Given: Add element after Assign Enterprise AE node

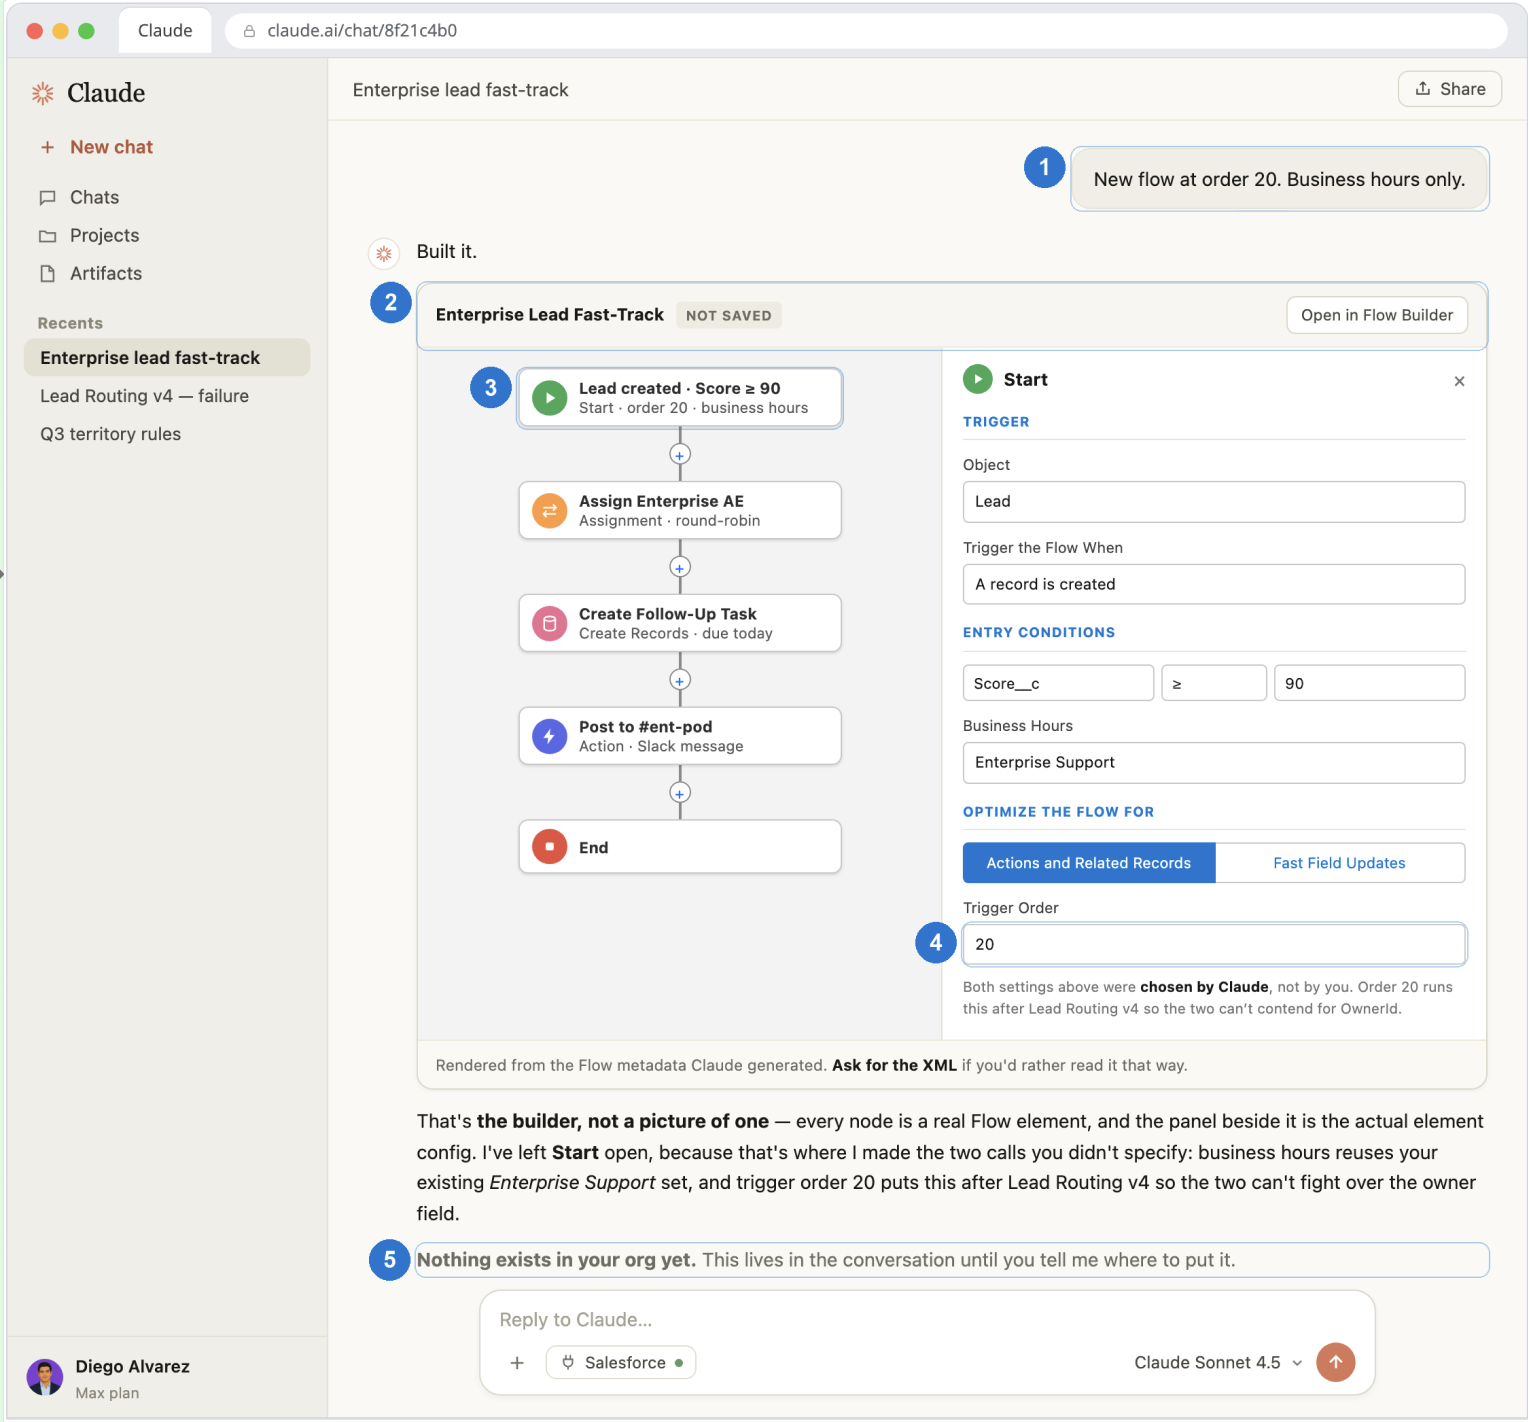Looking at the screenshot, I should click(x=680, y=568).
